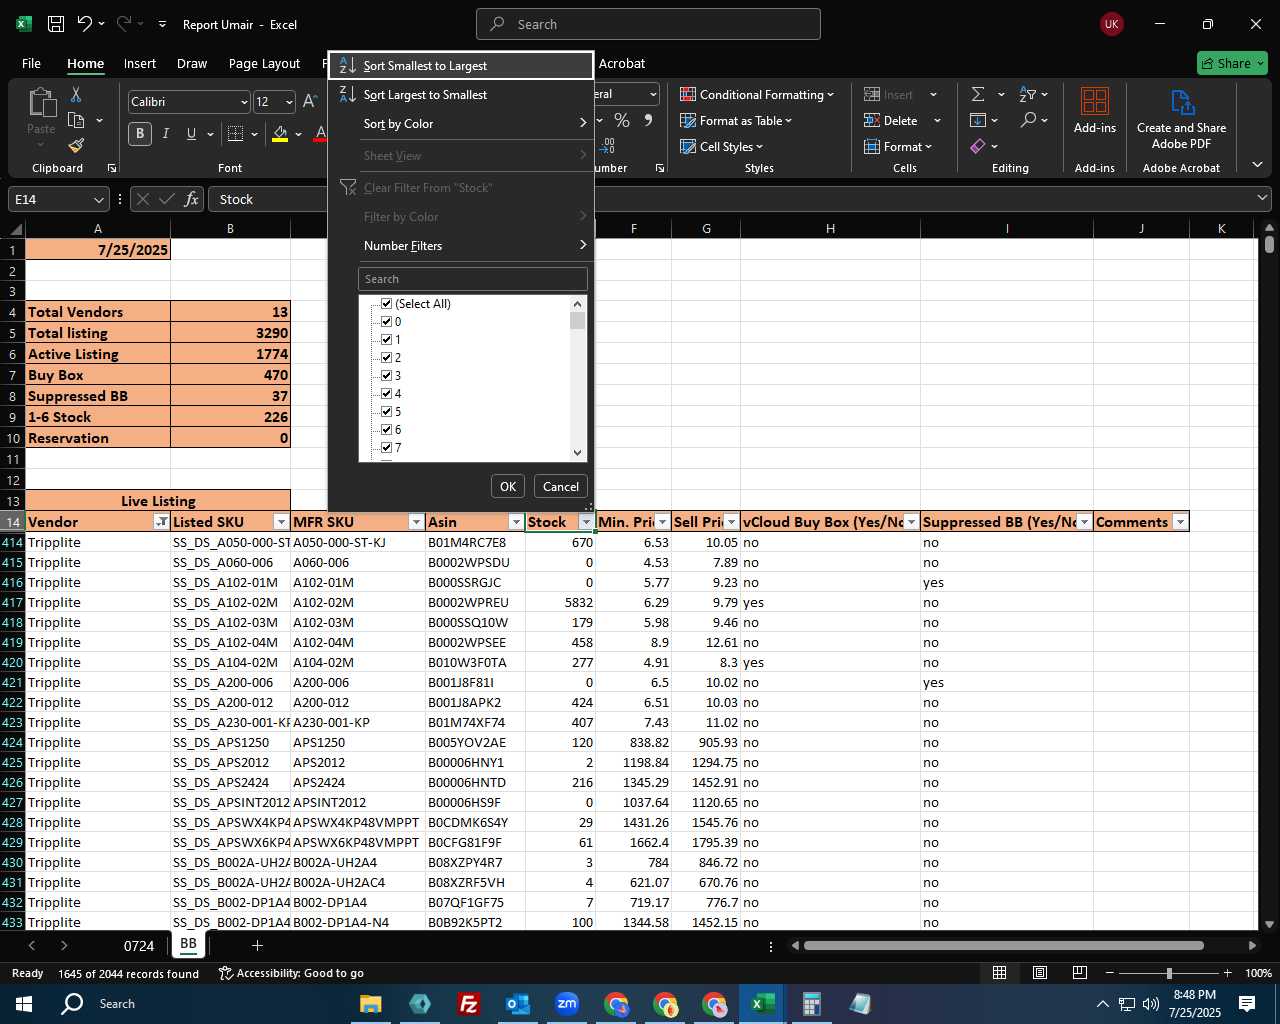Click the Save icon in title bar
The height and width of the screenshot is (1024, 1280).
(x=56, y=24)
